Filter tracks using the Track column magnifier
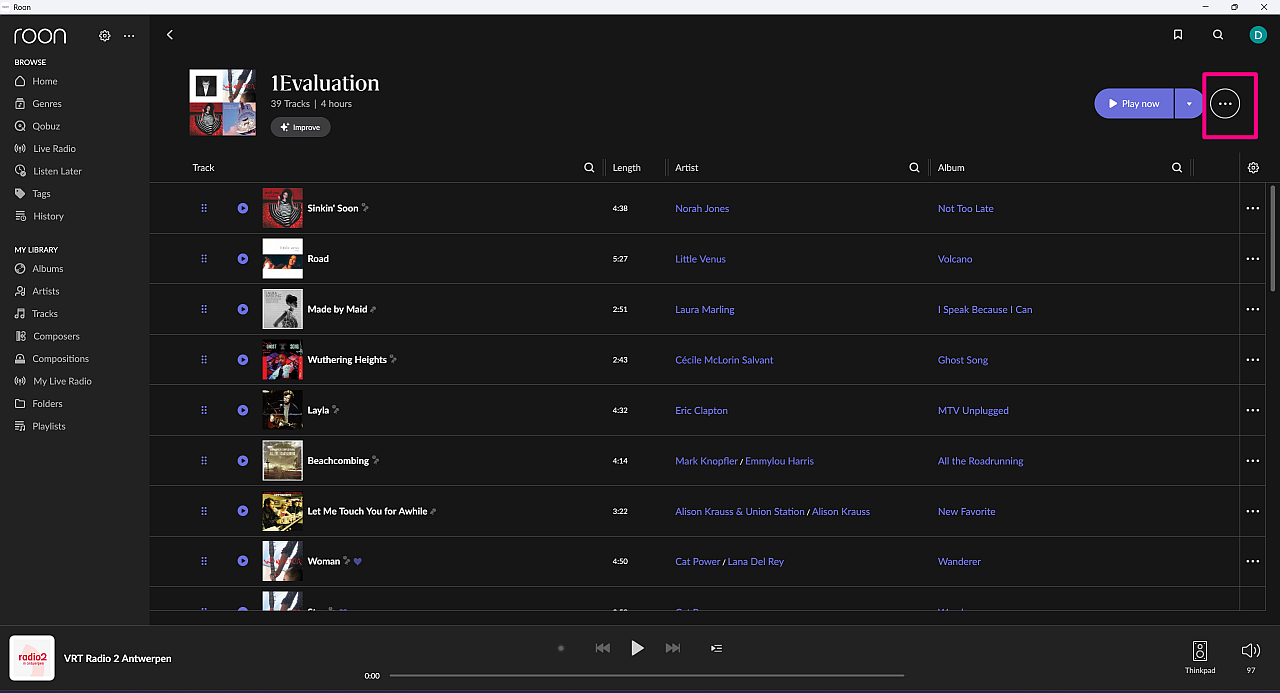The width and height of the screenshot is (1280, 693). 589,168
